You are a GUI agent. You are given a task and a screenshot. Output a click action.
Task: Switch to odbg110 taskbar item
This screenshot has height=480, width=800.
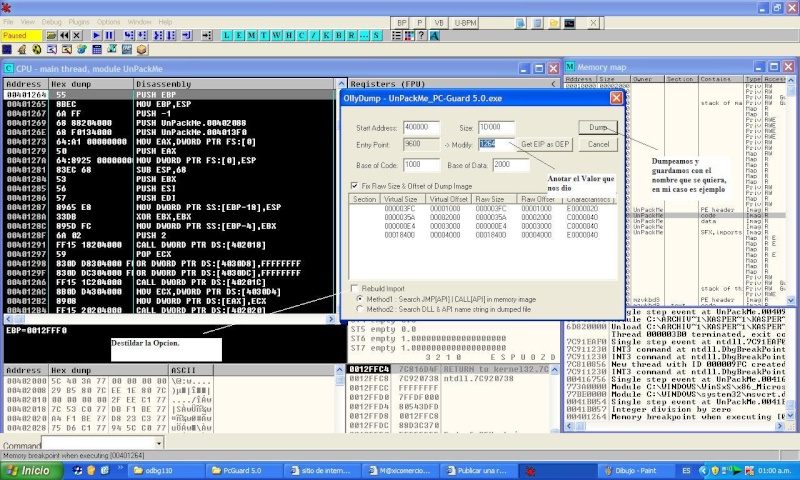[x=164, y=470]
